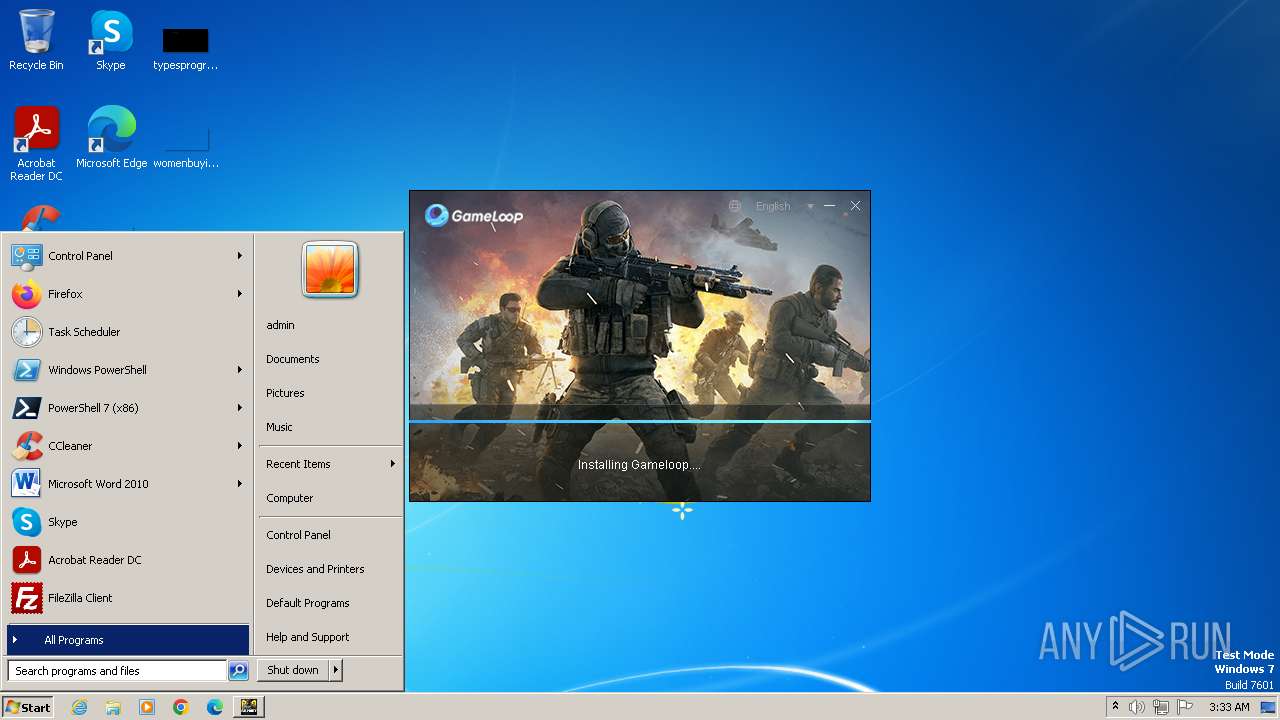Open Windows Media Player from taskbar
Viewport: 1280px width, 720px height.
(x=147, y=707)
